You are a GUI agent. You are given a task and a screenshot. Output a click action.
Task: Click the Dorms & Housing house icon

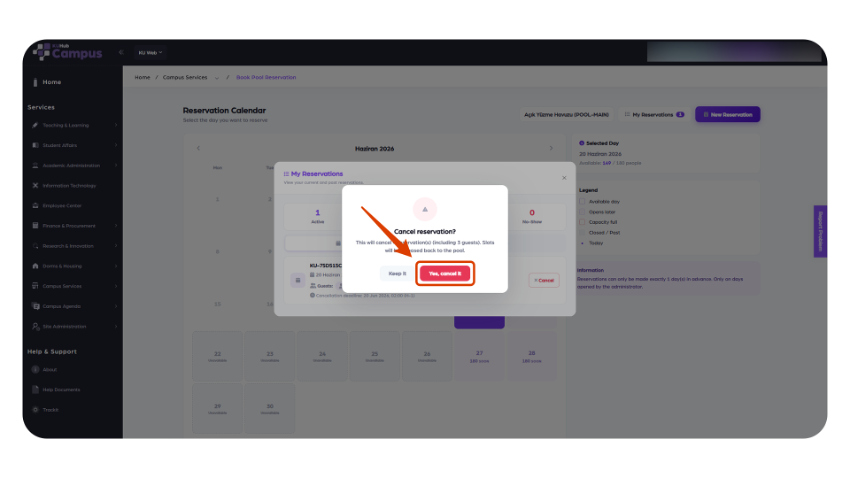(x=35, y=266)
